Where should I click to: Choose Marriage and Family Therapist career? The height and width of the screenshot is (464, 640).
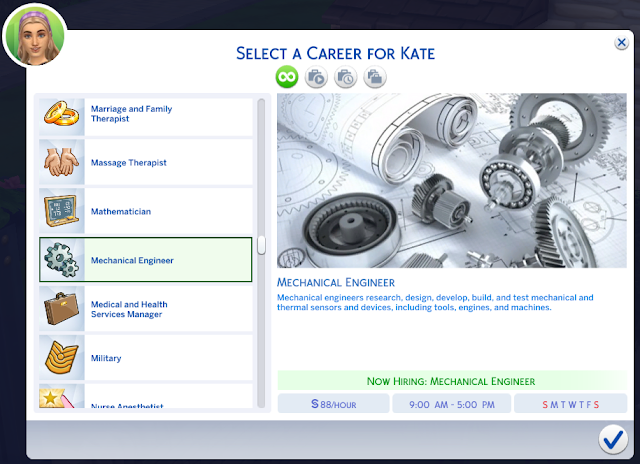click(146, 116)
